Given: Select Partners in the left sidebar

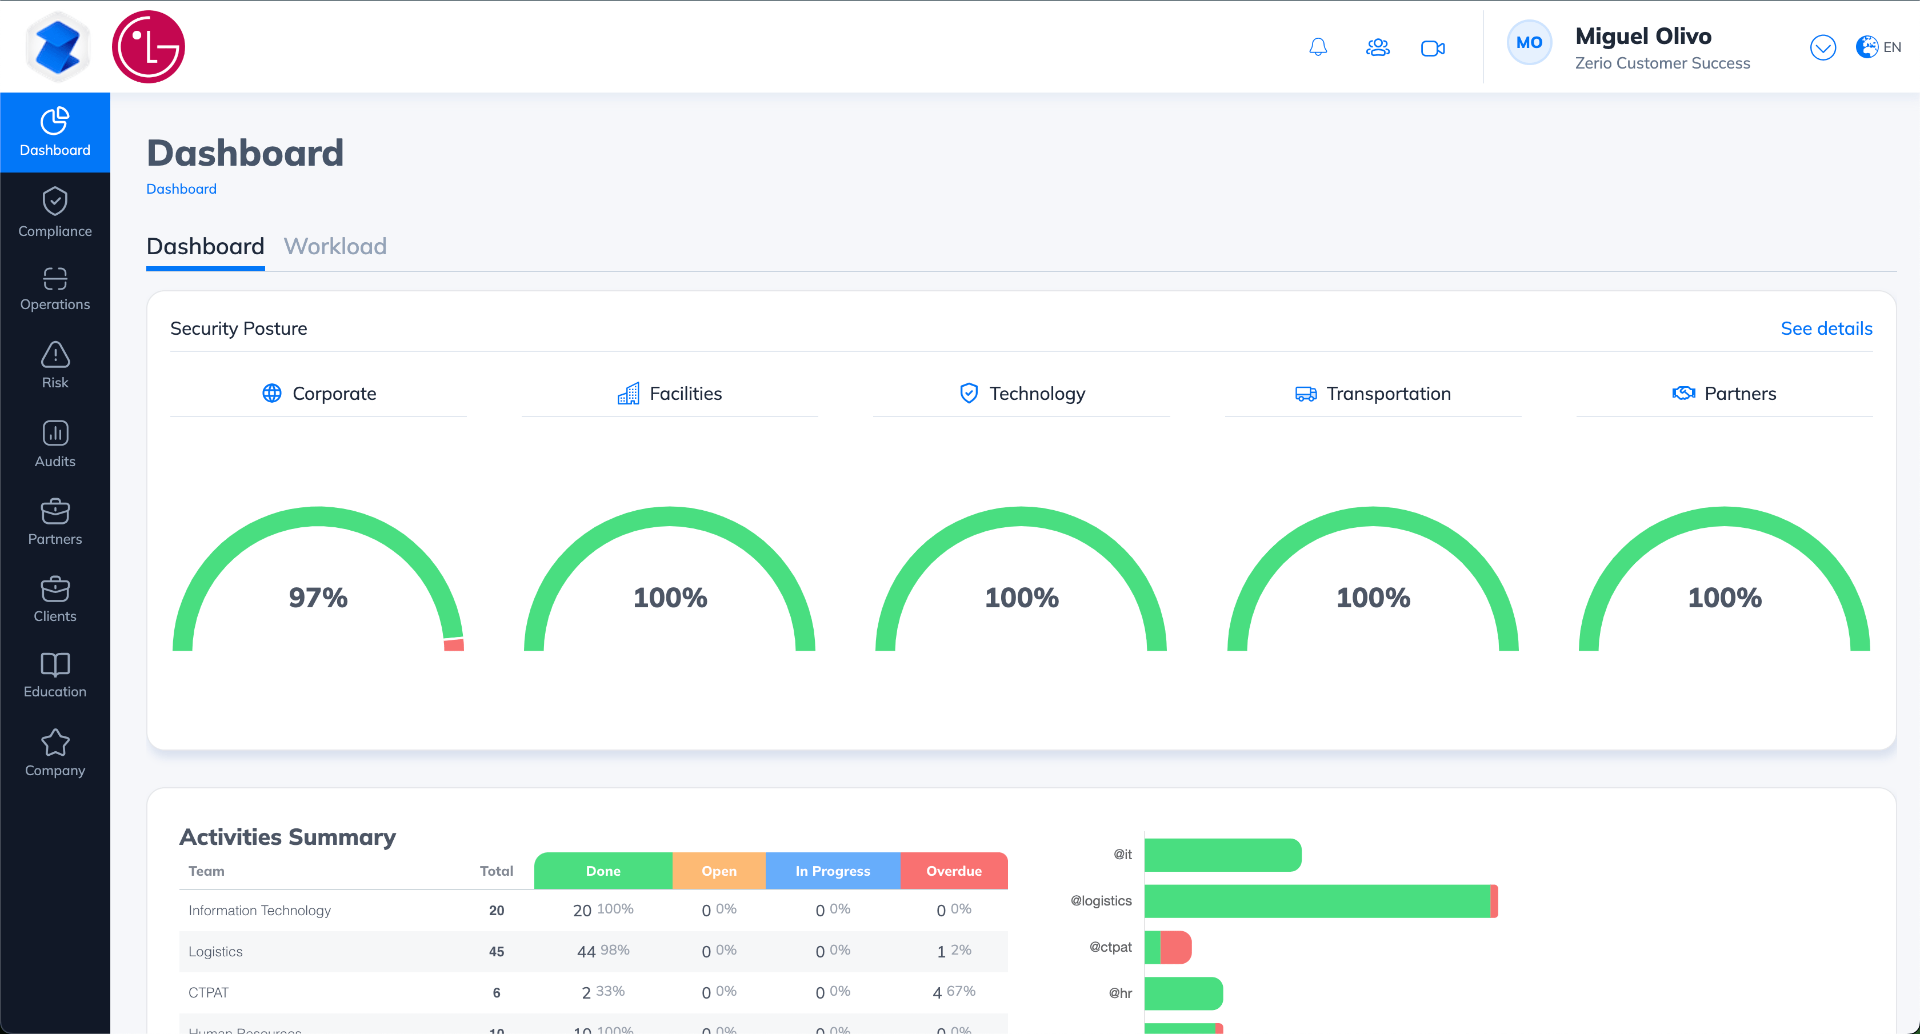Looking at the screenshot, I should click(55, 522).
